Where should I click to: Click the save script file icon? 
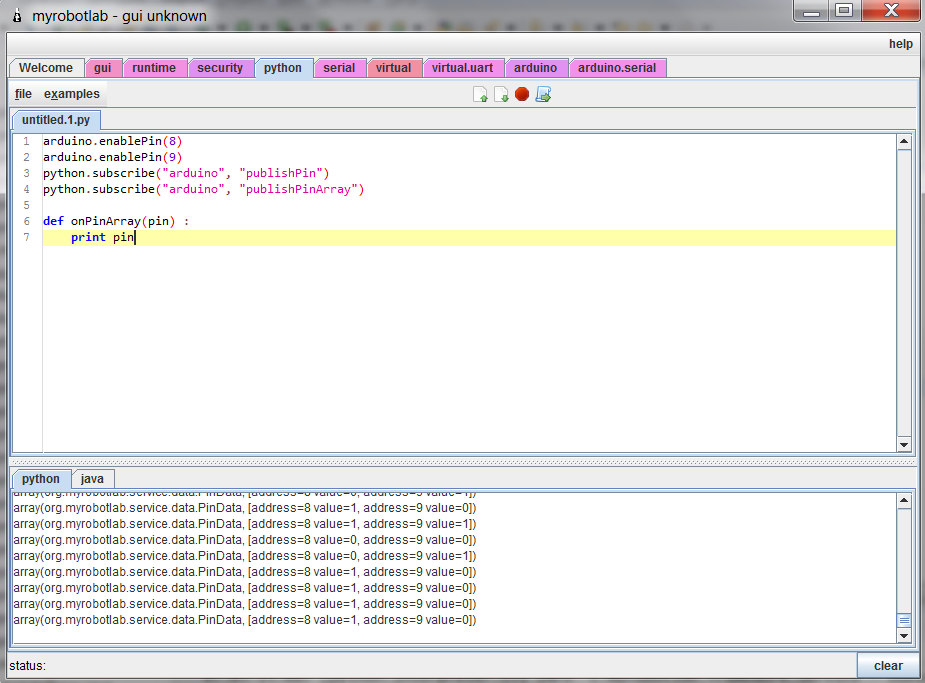501,94
